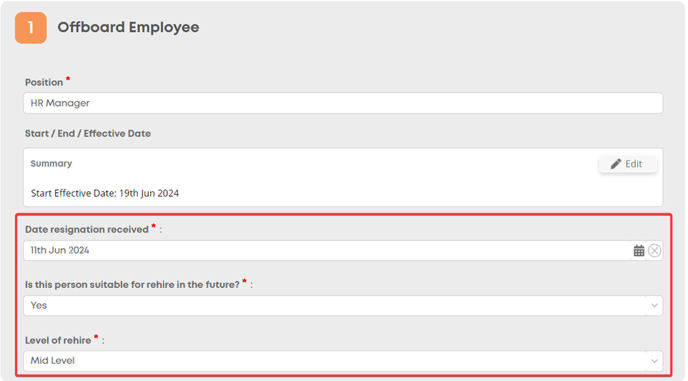This screenshot has height=381, width=688.
Task: Select the step 1 orange badge
Action: tap(31, 28)
